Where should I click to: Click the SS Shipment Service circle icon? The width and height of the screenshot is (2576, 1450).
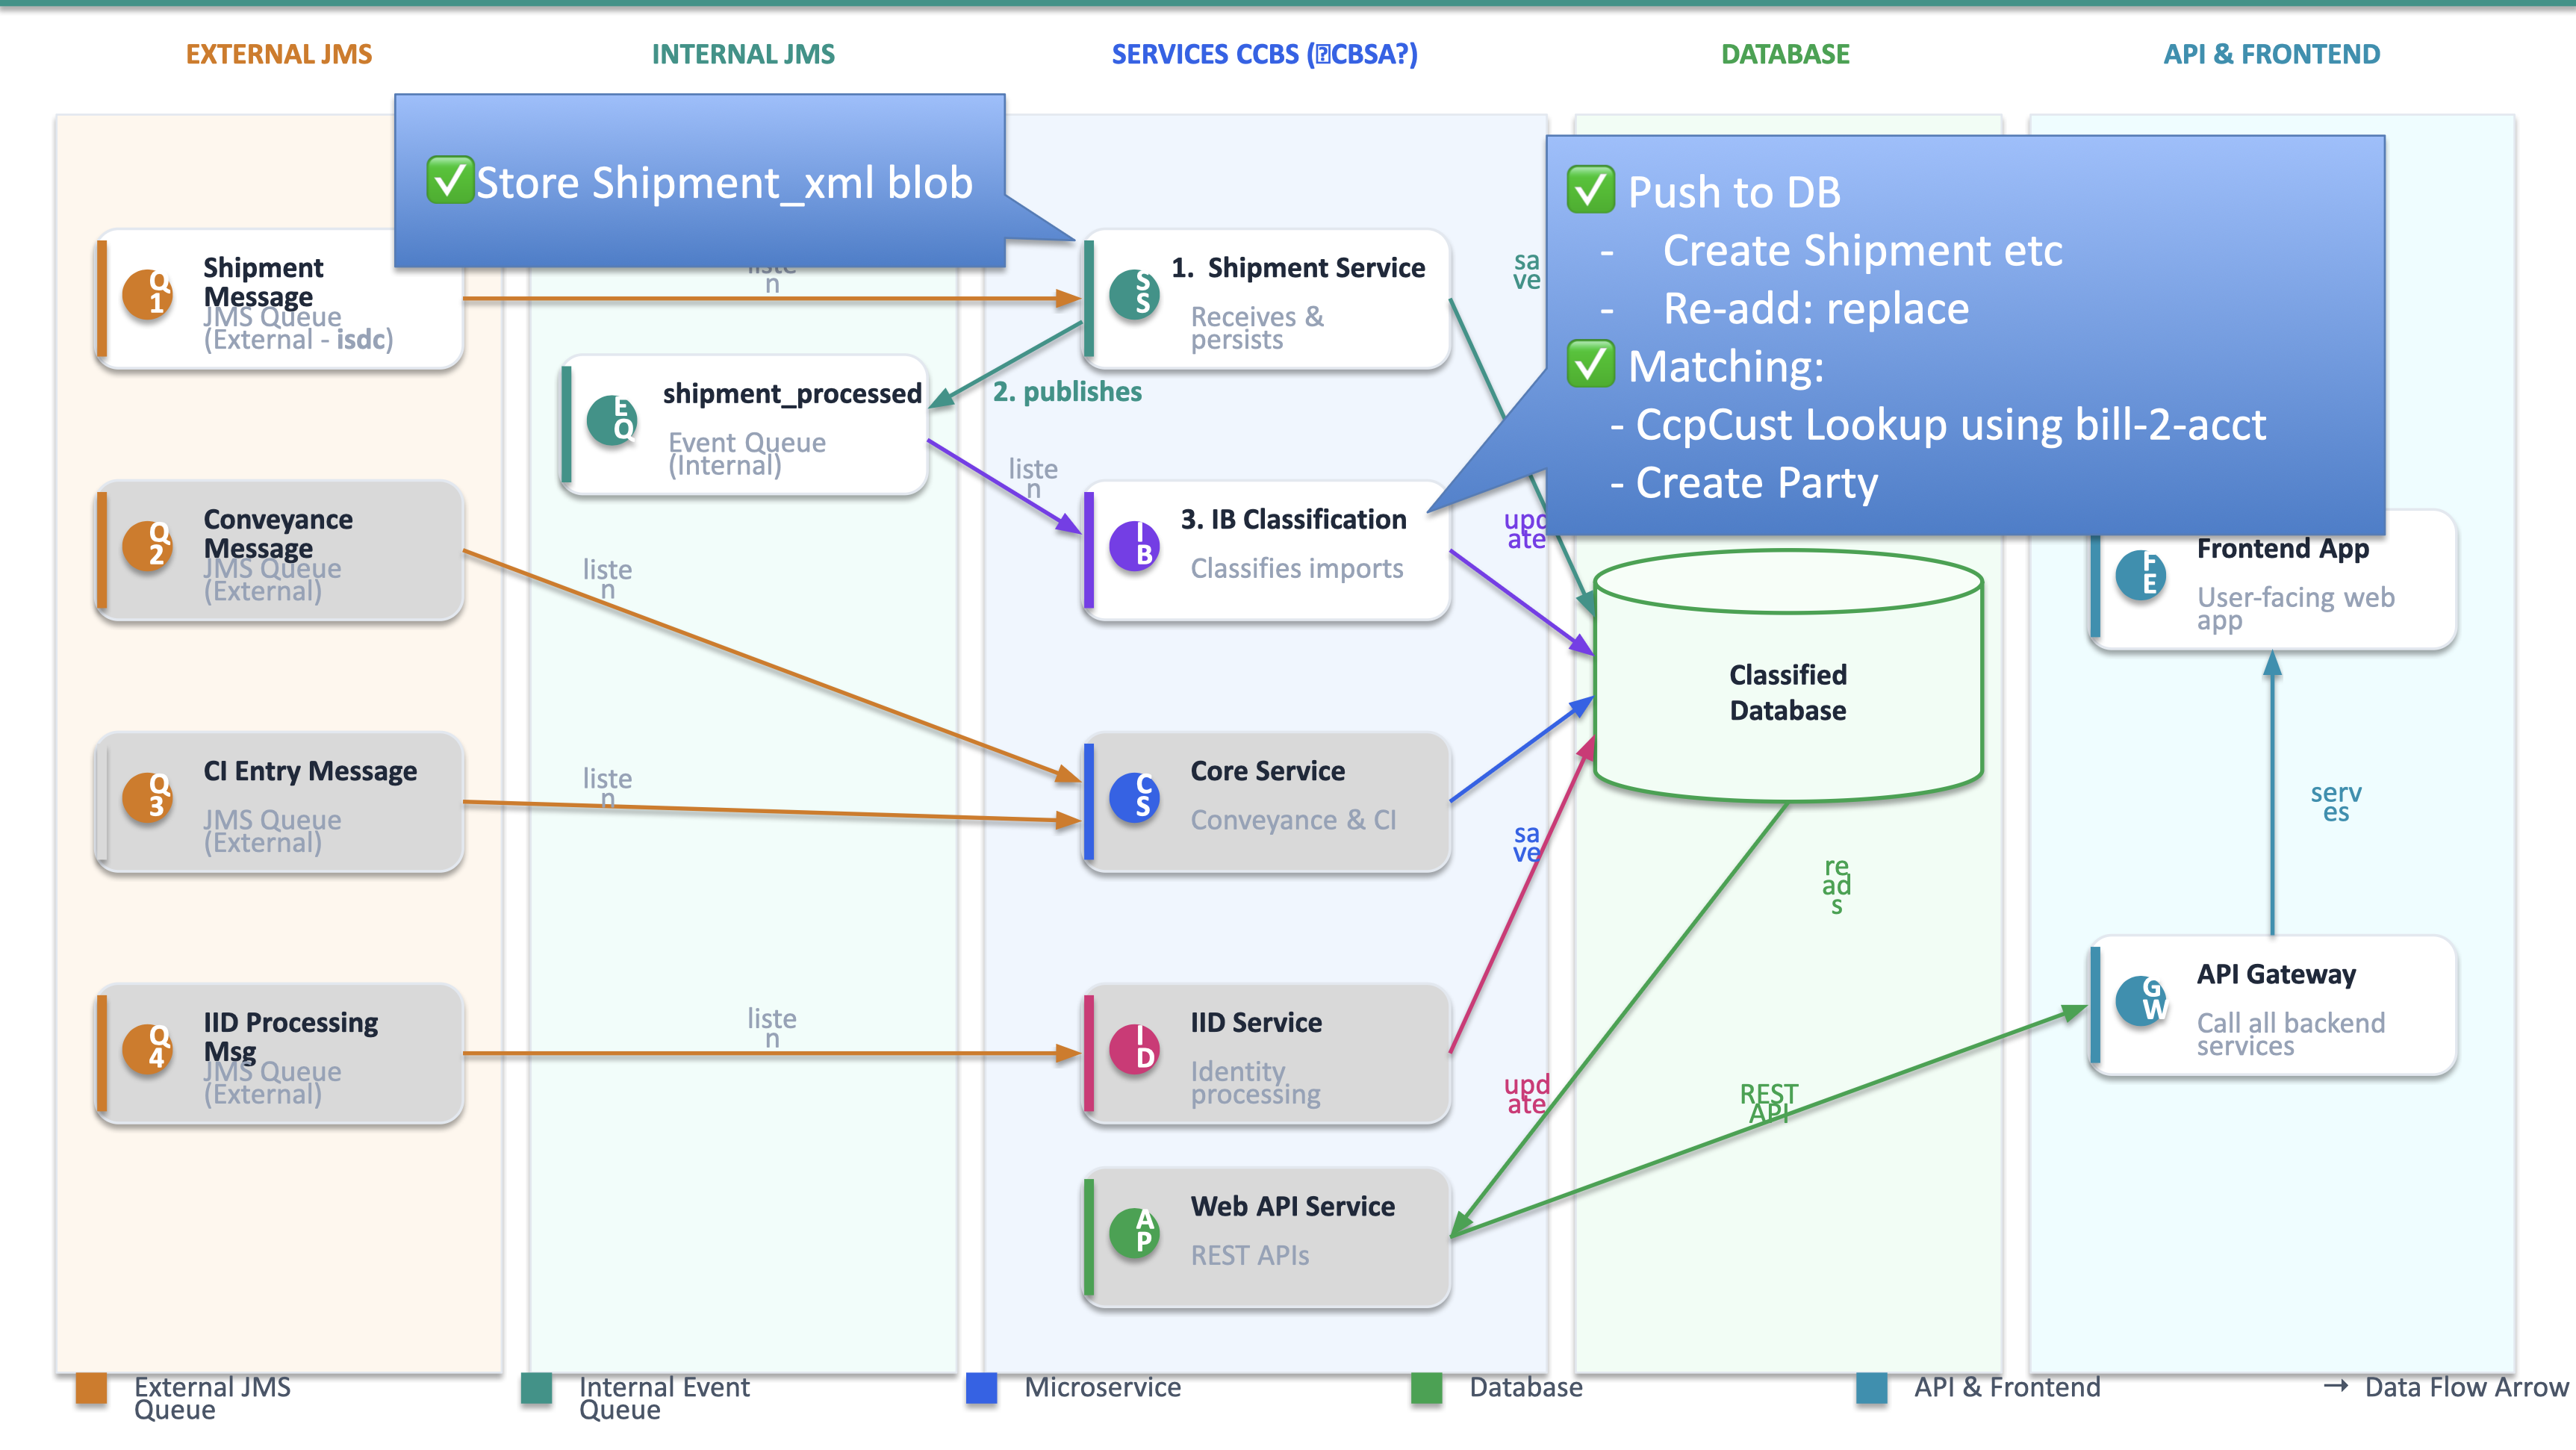click(1134, 294)
